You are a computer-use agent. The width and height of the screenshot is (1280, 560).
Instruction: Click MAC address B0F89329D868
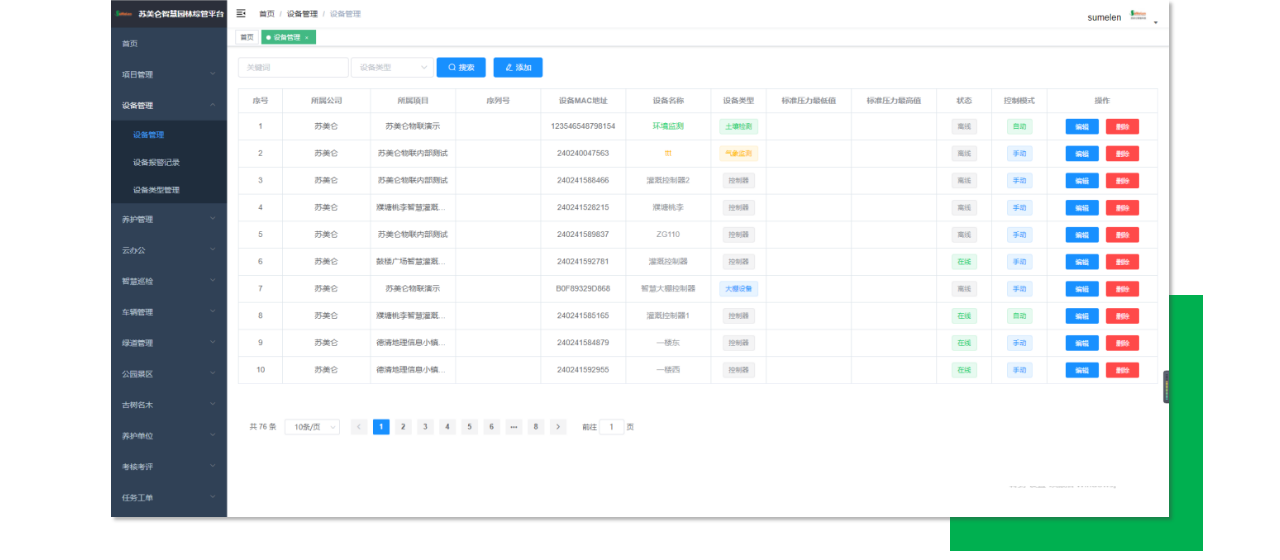[x=583, y=289]
